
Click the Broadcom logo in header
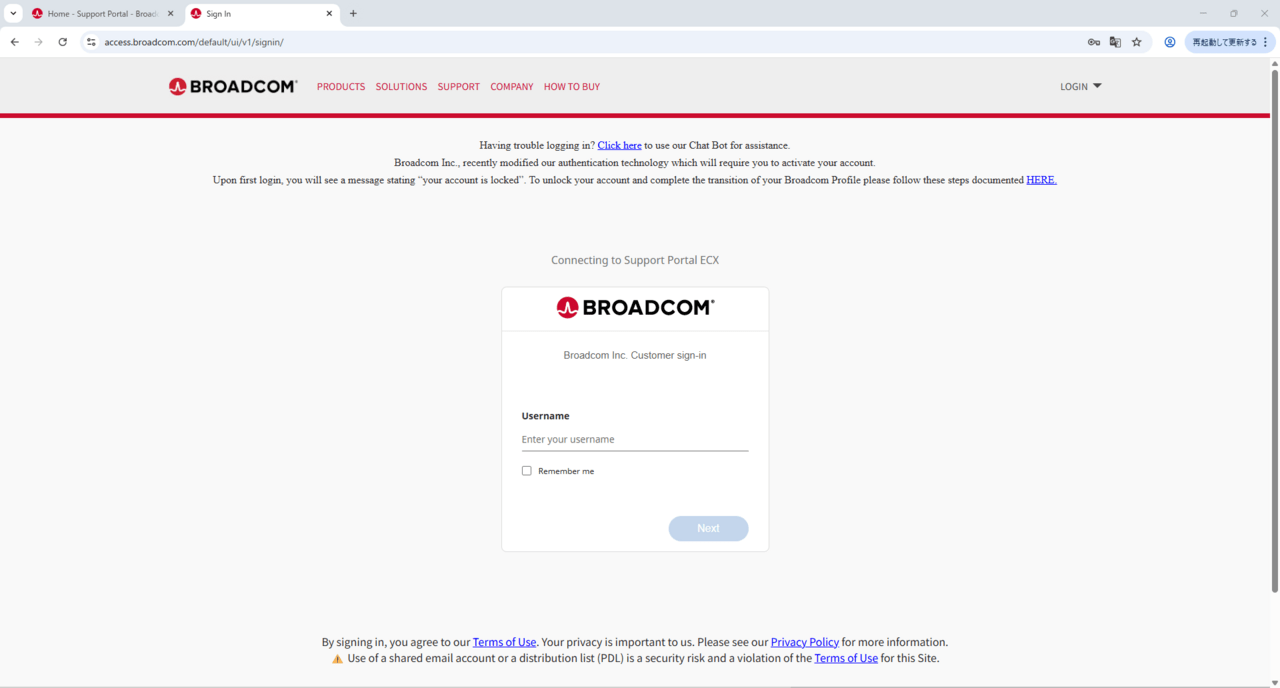point(233,86)
